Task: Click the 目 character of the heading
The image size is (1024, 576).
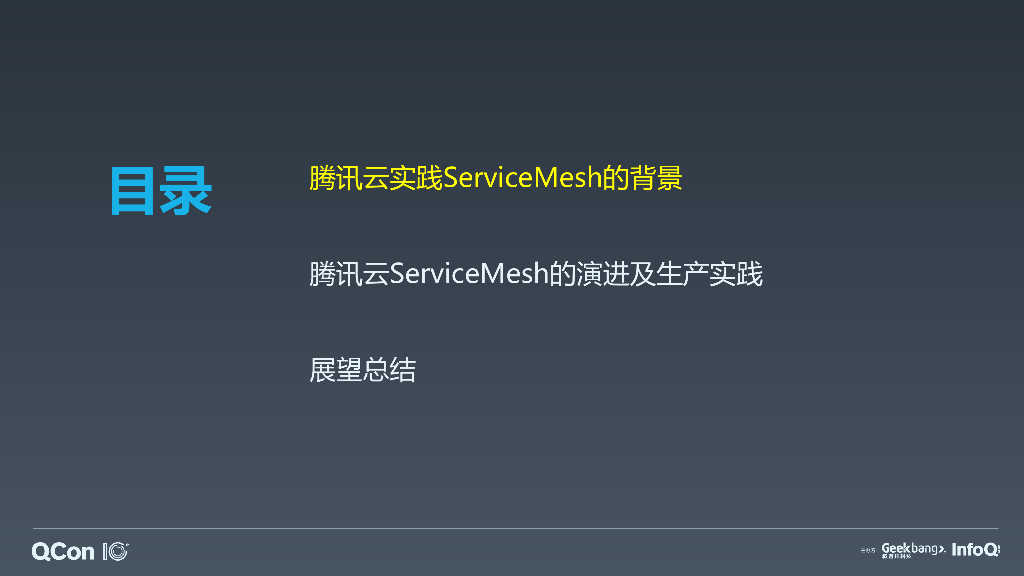Action: 133,191
